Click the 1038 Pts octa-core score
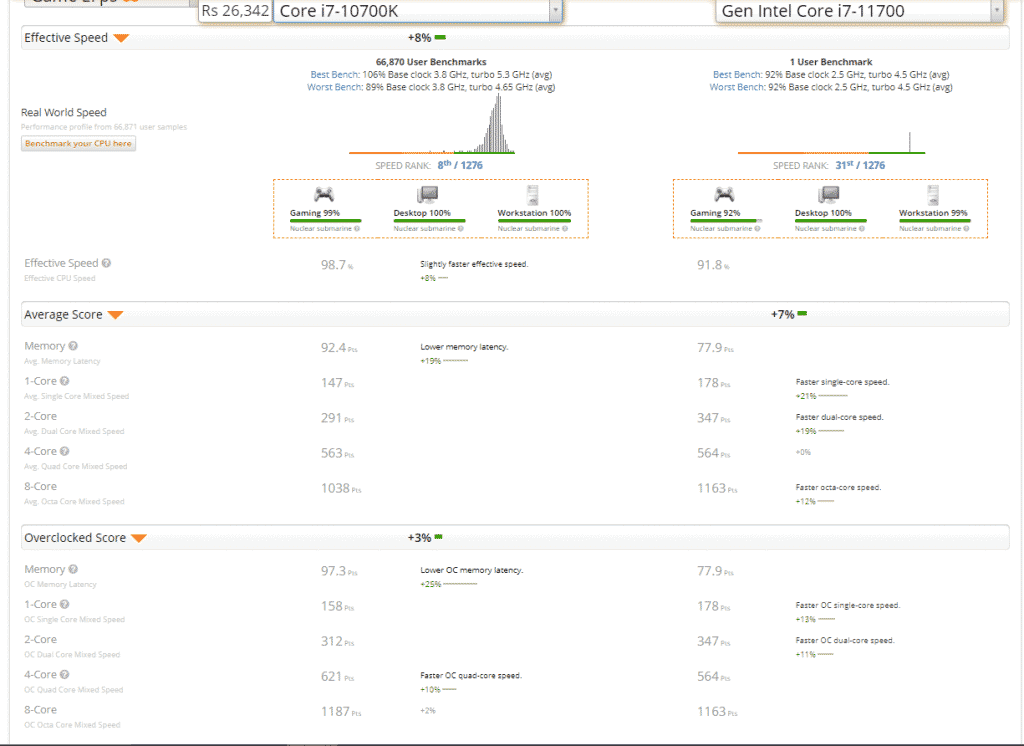 [x=341, y=489]
